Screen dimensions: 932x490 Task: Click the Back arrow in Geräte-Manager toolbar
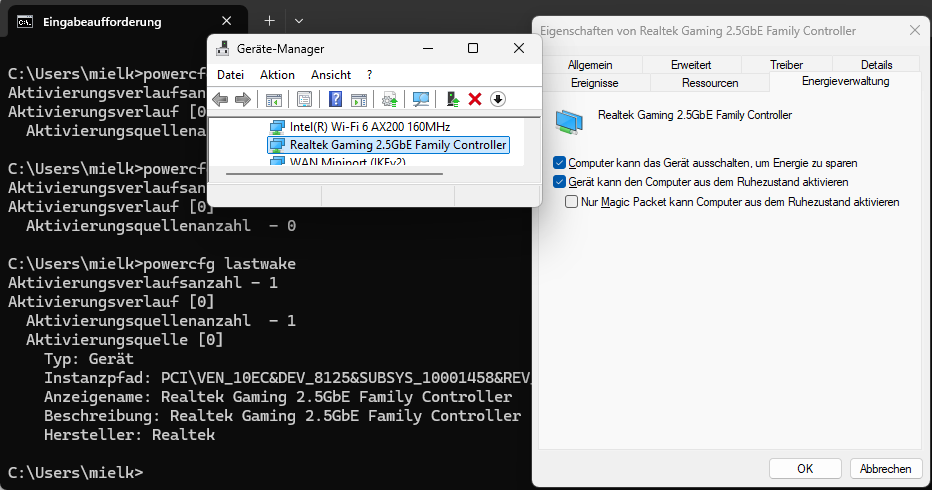point(220,99)
